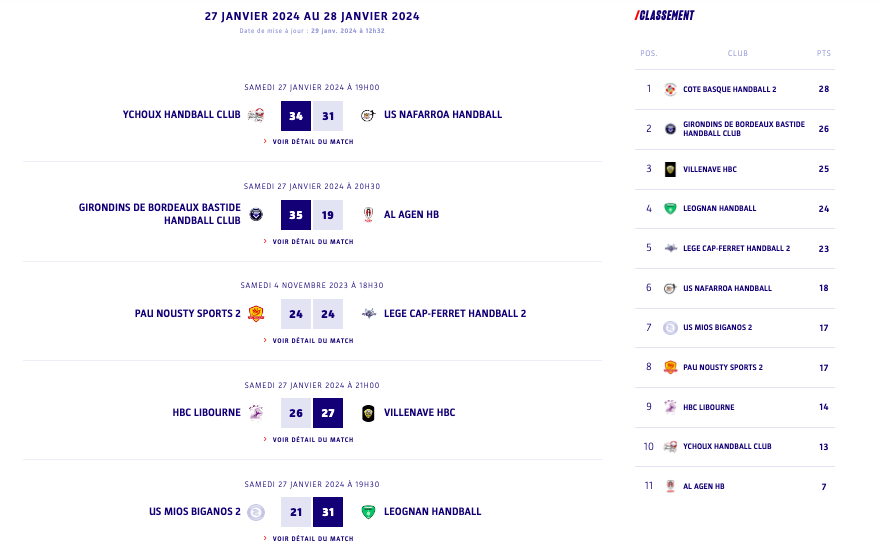Click AL Agen HB logo in match row
Viewport: 881px width, 552px height.
point(368,214)
